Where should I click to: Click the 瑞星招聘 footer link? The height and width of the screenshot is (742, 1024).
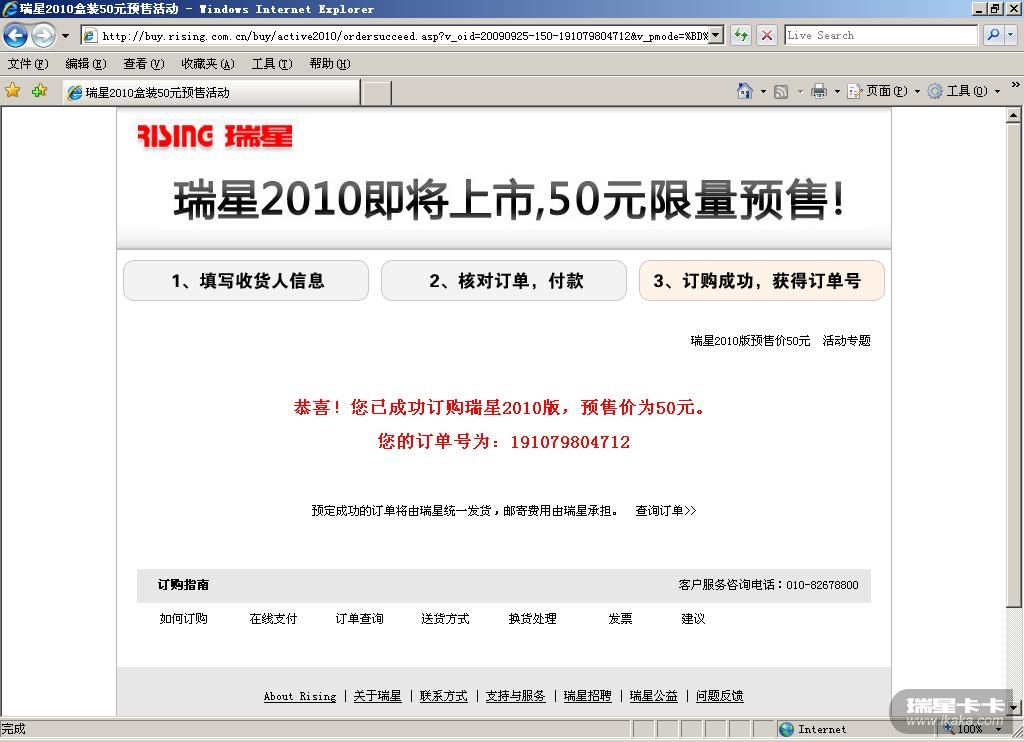pyautogui.click(x=587, y=696)
